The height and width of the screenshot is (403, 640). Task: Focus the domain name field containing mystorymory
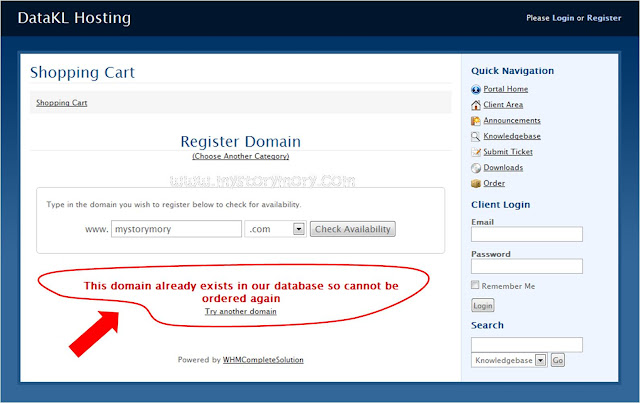pos(176,229)
